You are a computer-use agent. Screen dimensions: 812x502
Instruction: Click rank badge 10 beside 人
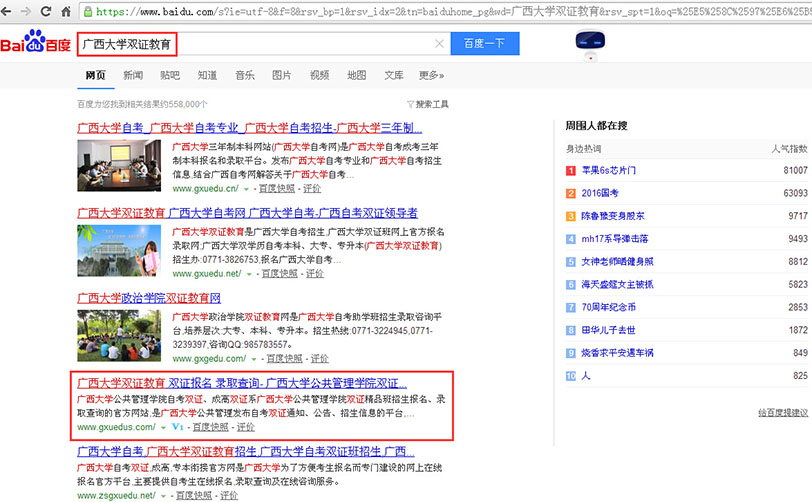coord(571,376)
